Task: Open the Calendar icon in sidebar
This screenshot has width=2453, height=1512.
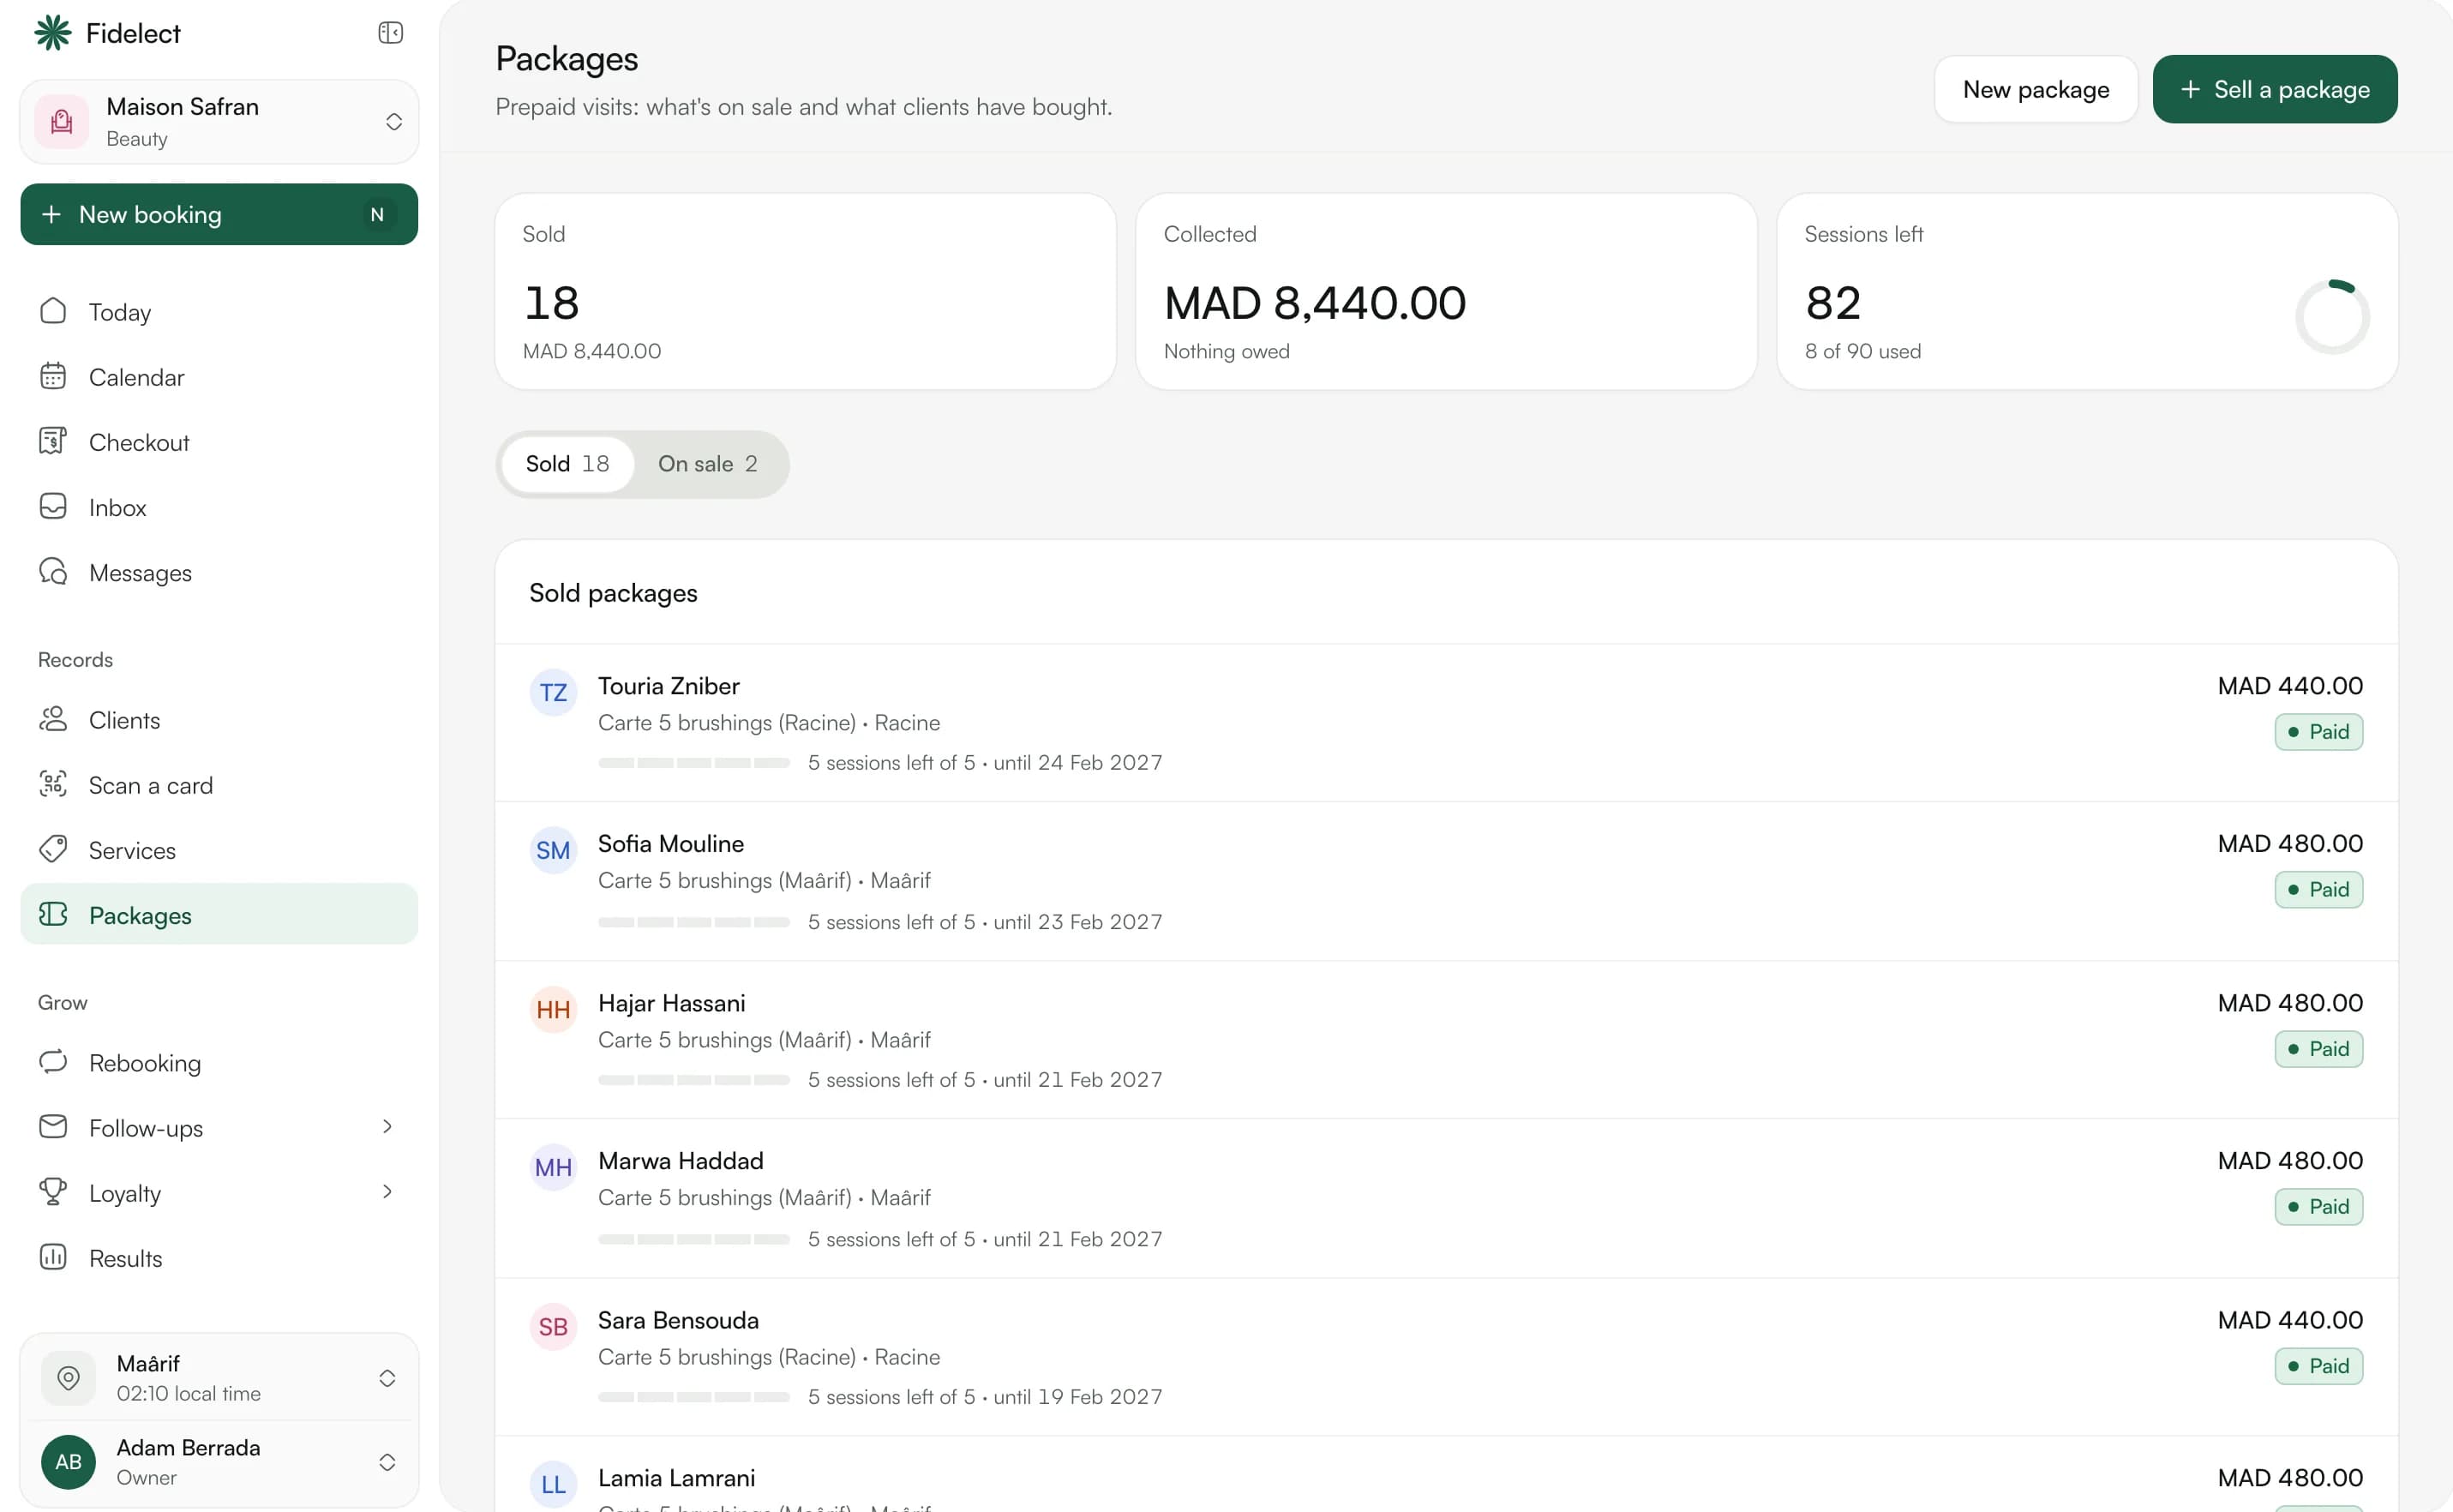Action: (x=53, y=376)
